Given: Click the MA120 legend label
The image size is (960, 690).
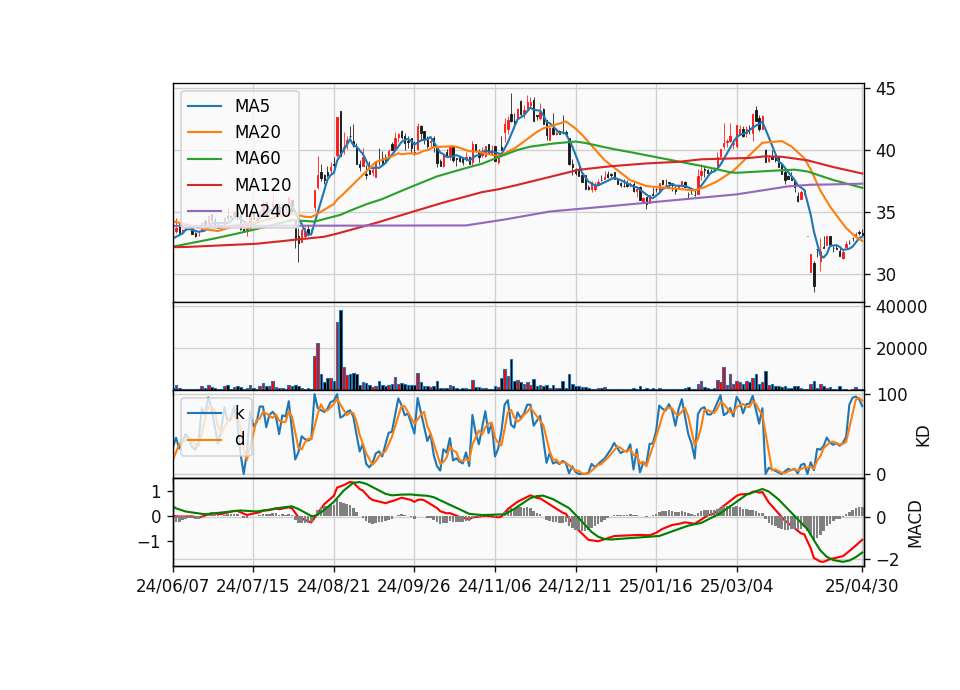Looking at the screenshot, I should click(263, 185).
